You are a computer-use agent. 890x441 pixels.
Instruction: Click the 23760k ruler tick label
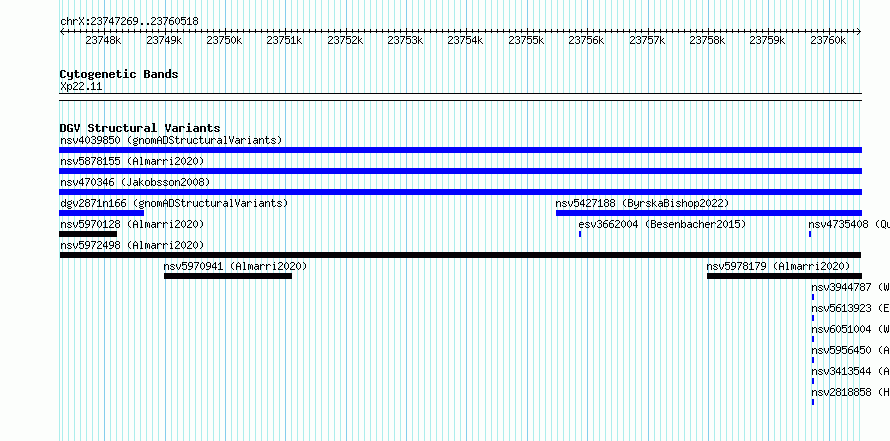pyautogui.click(x=828, y=40)
